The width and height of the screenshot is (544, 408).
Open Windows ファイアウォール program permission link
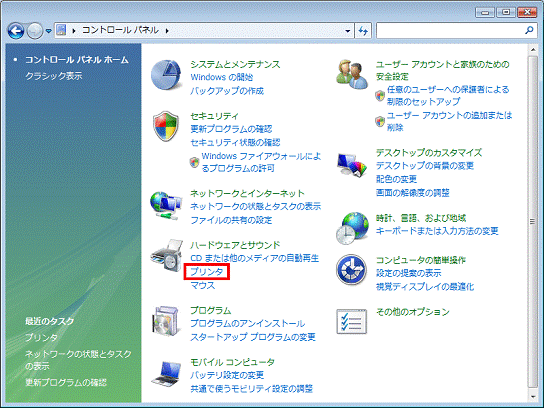[x=261, y=162]
